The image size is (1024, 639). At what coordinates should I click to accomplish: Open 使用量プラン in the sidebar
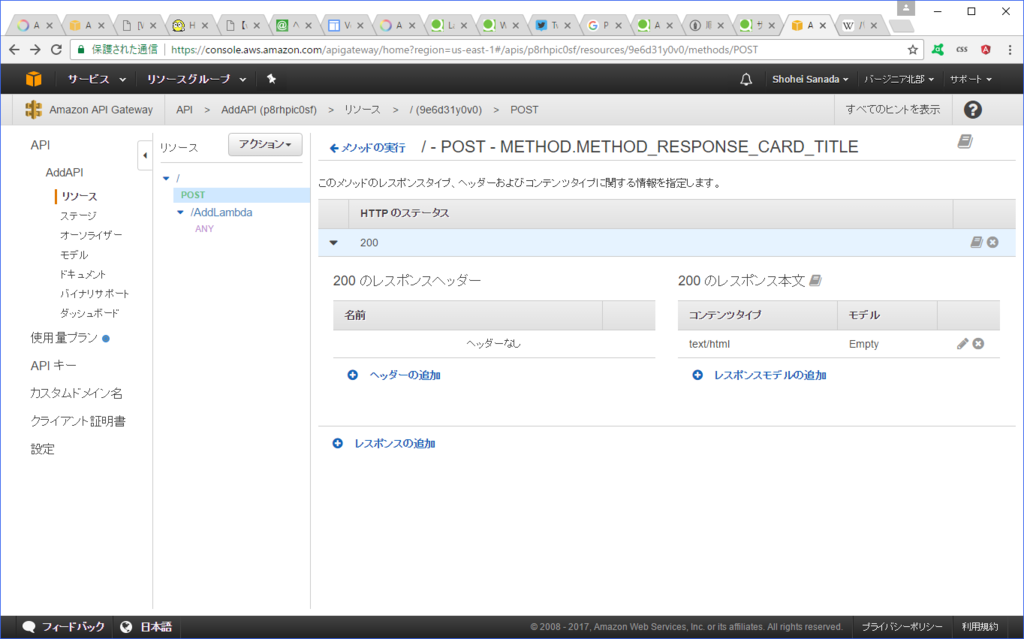point(64,338)
